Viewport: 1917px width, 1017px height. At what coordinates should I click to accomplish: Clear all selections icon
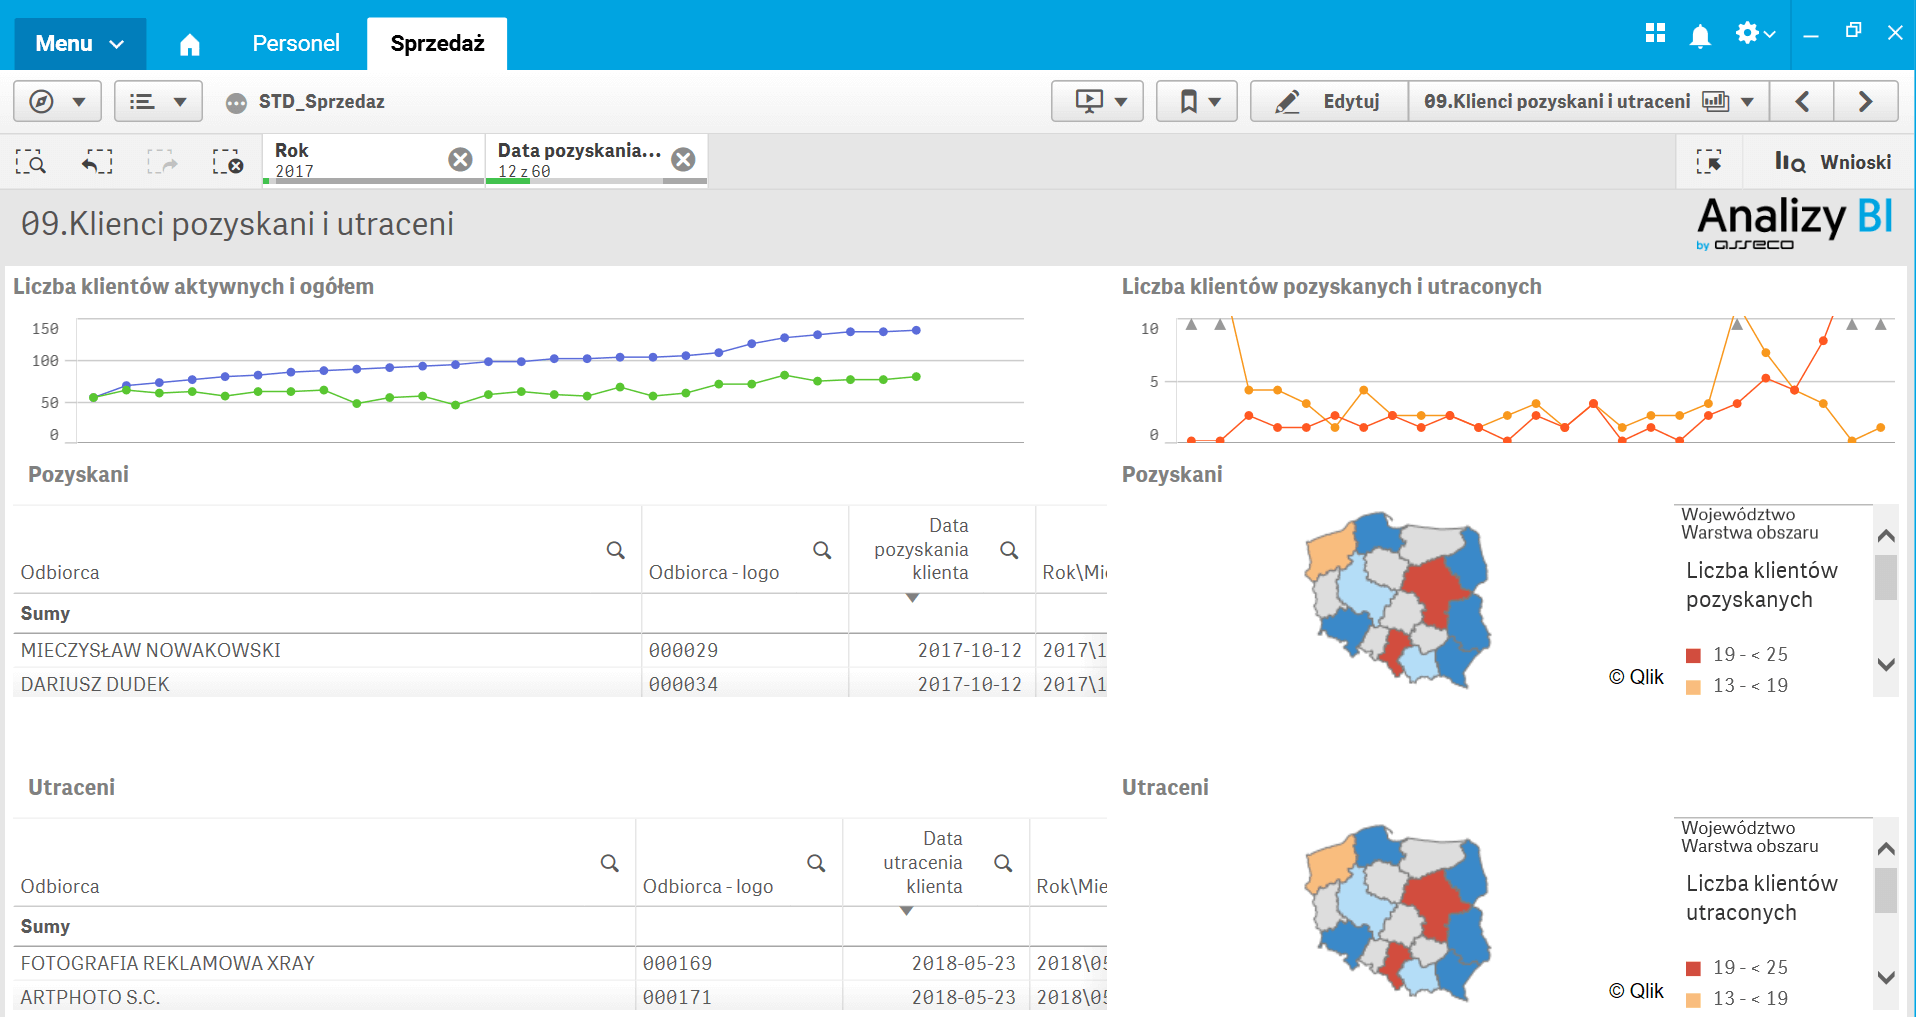click(228, 161)
